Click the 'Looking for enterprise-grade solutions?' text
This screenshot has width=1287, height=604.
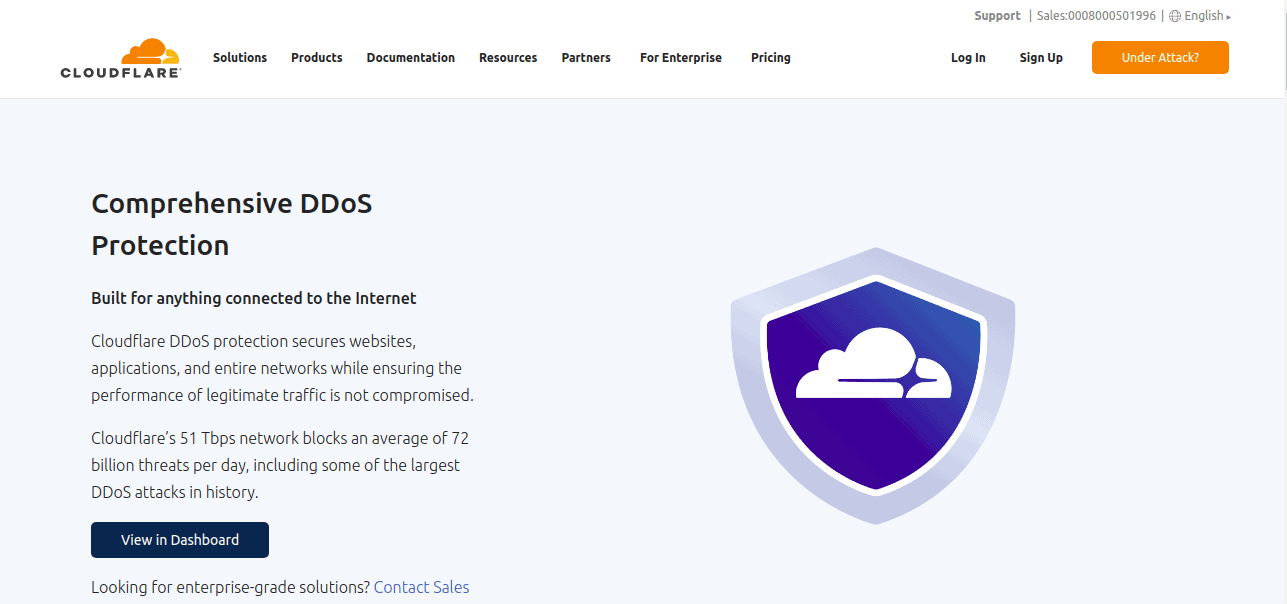[230, 587]
